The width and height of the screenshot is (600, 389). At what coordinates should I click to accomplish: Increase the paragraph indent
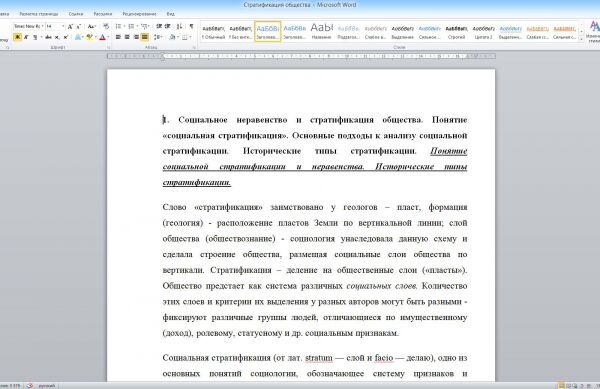[x=168, y=26]
